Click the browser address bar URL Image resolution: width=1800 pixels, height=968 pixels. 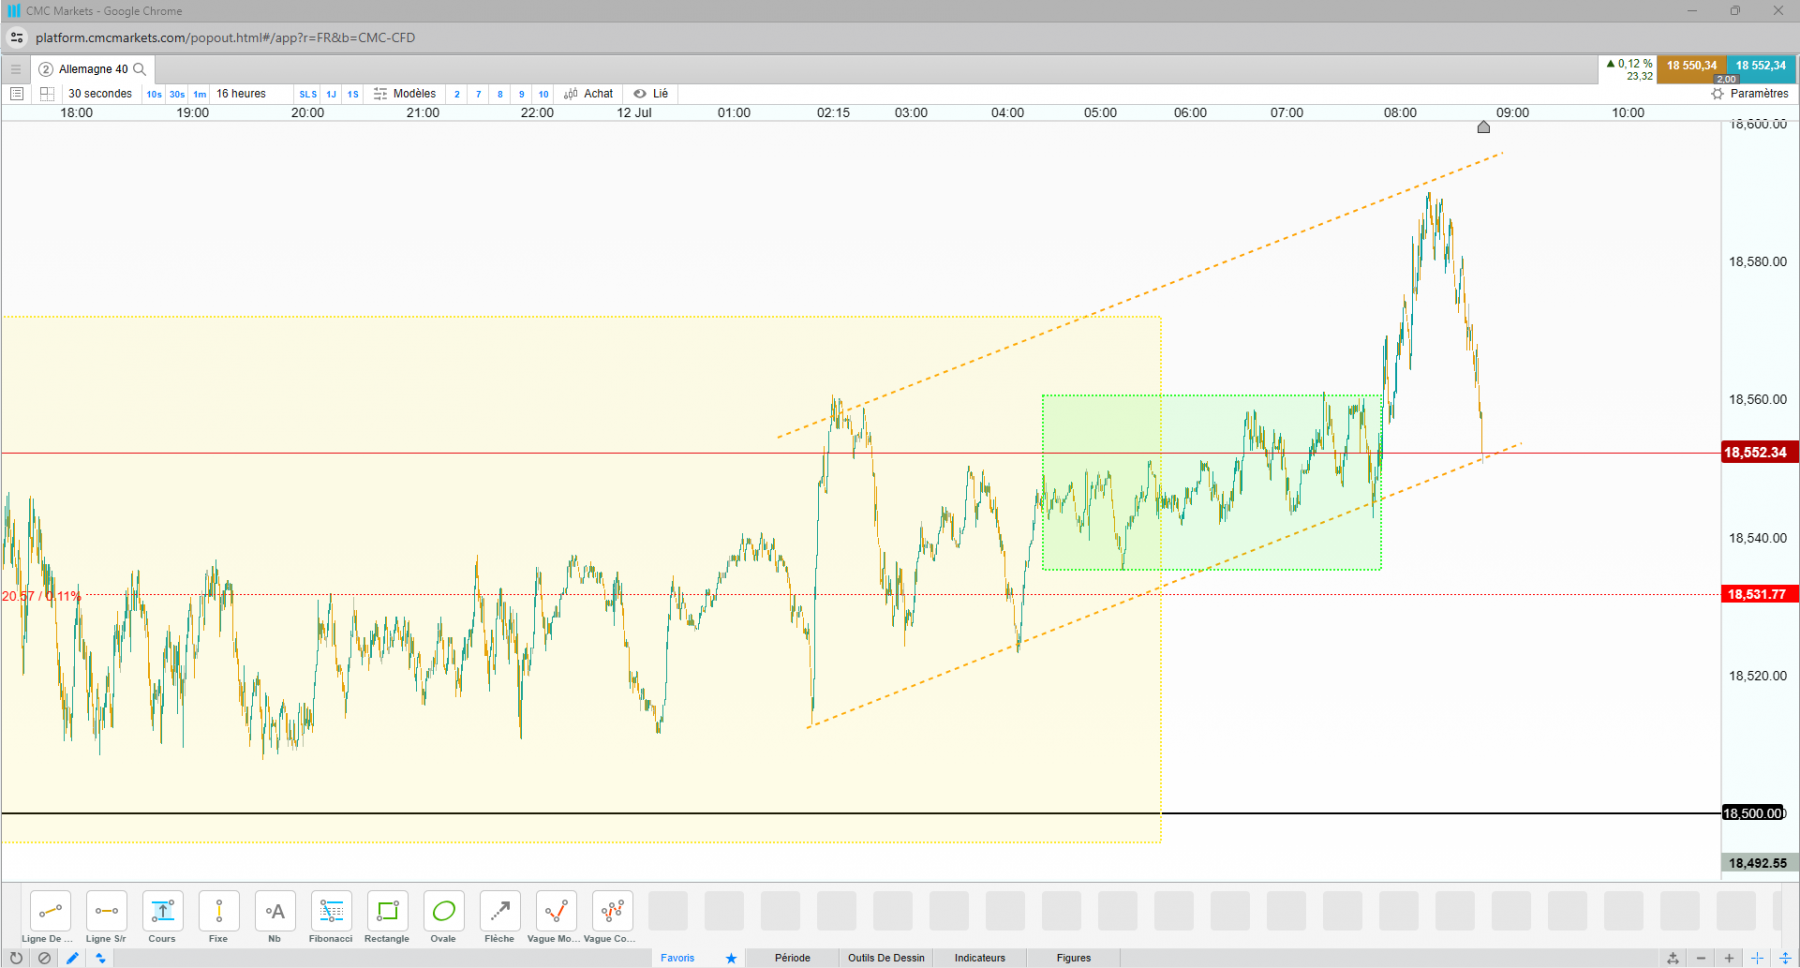225,38
